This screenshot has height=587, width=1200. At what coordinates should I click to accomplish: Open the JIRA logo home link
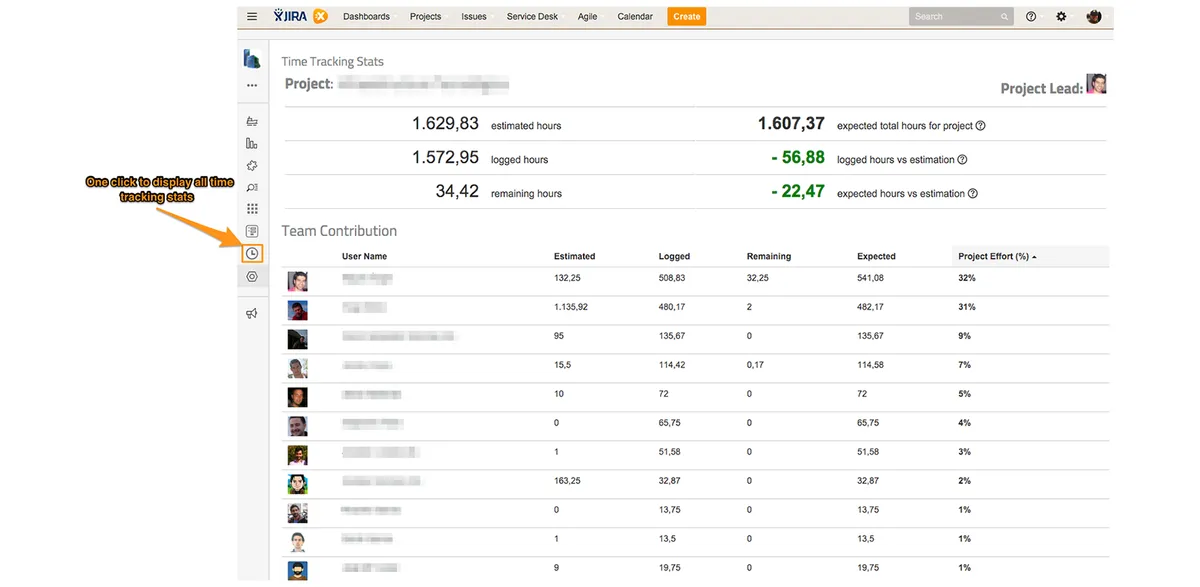pos(301,17)
